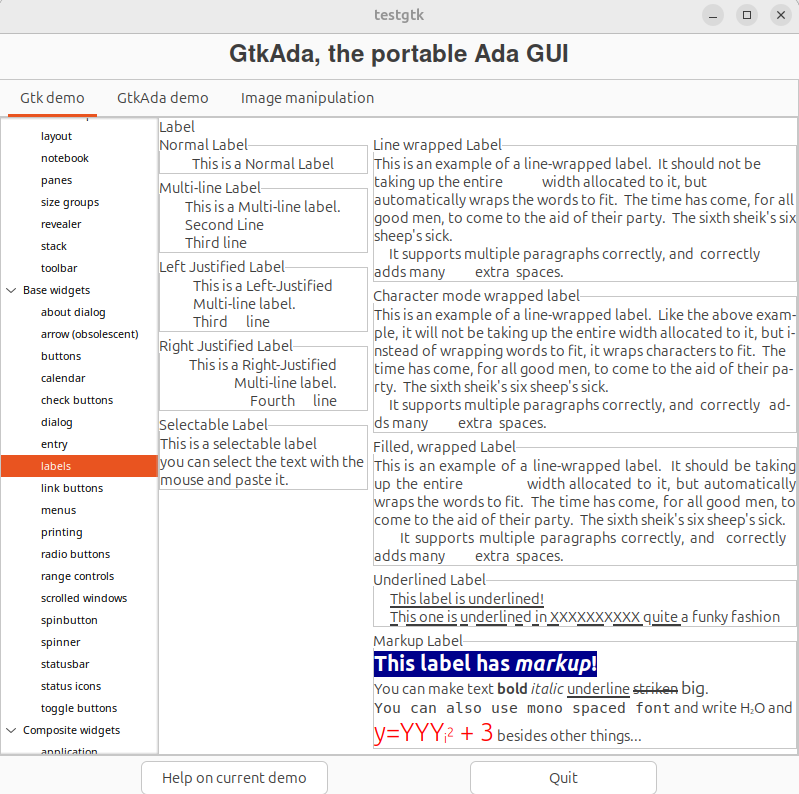Close the testgtk window
Image resolution: width=799 pixels, height=794 pixels.
pos(781,15)
